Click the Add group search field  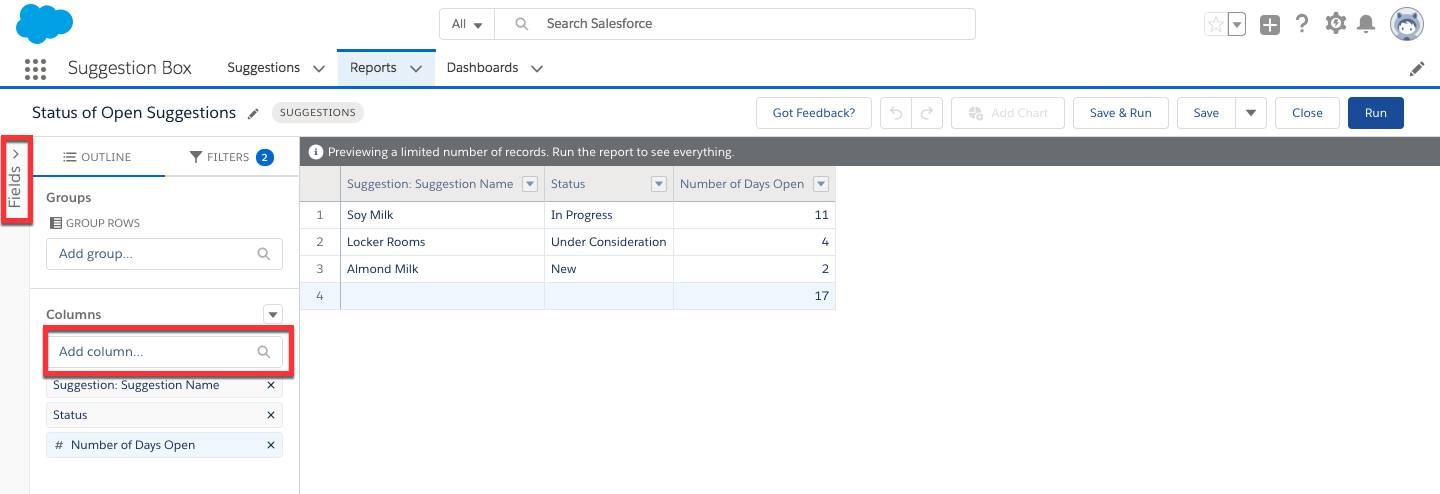pos(155,254)
